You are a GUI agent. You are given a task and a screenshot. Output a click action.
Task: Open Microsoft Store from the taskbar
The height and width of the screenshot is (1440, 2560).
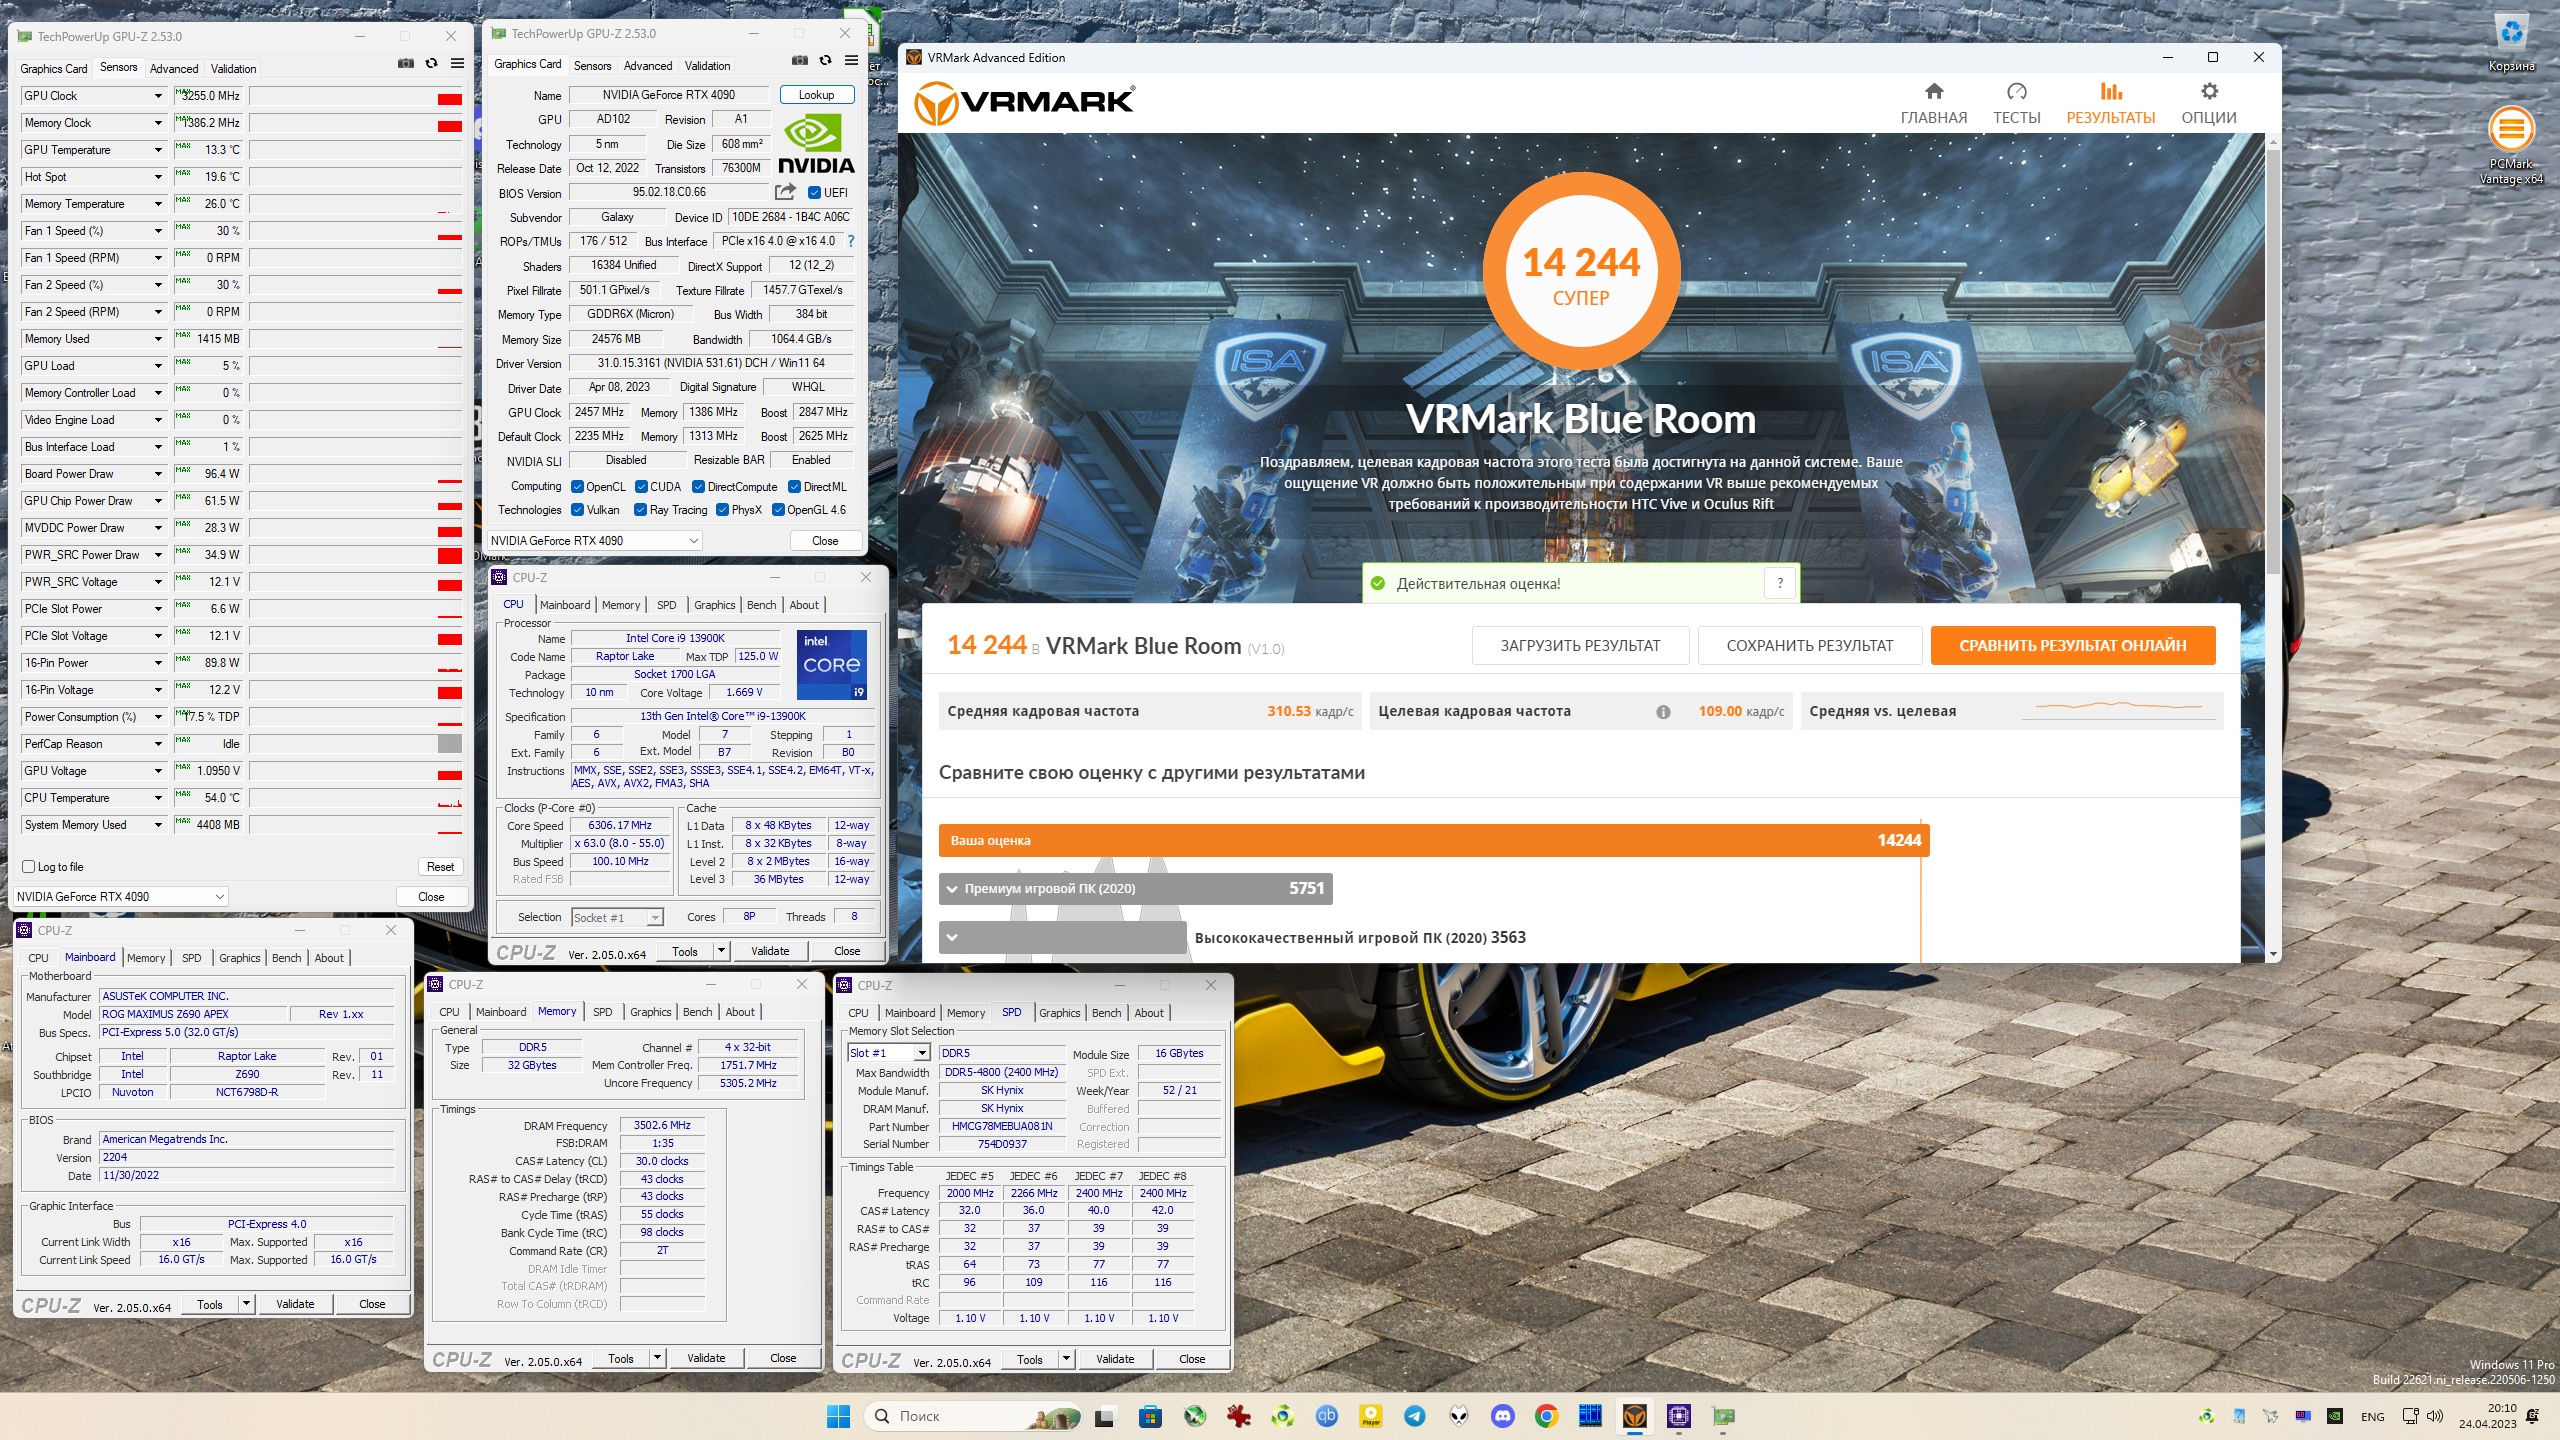pyautogui.click(x=1150, y=1416)
